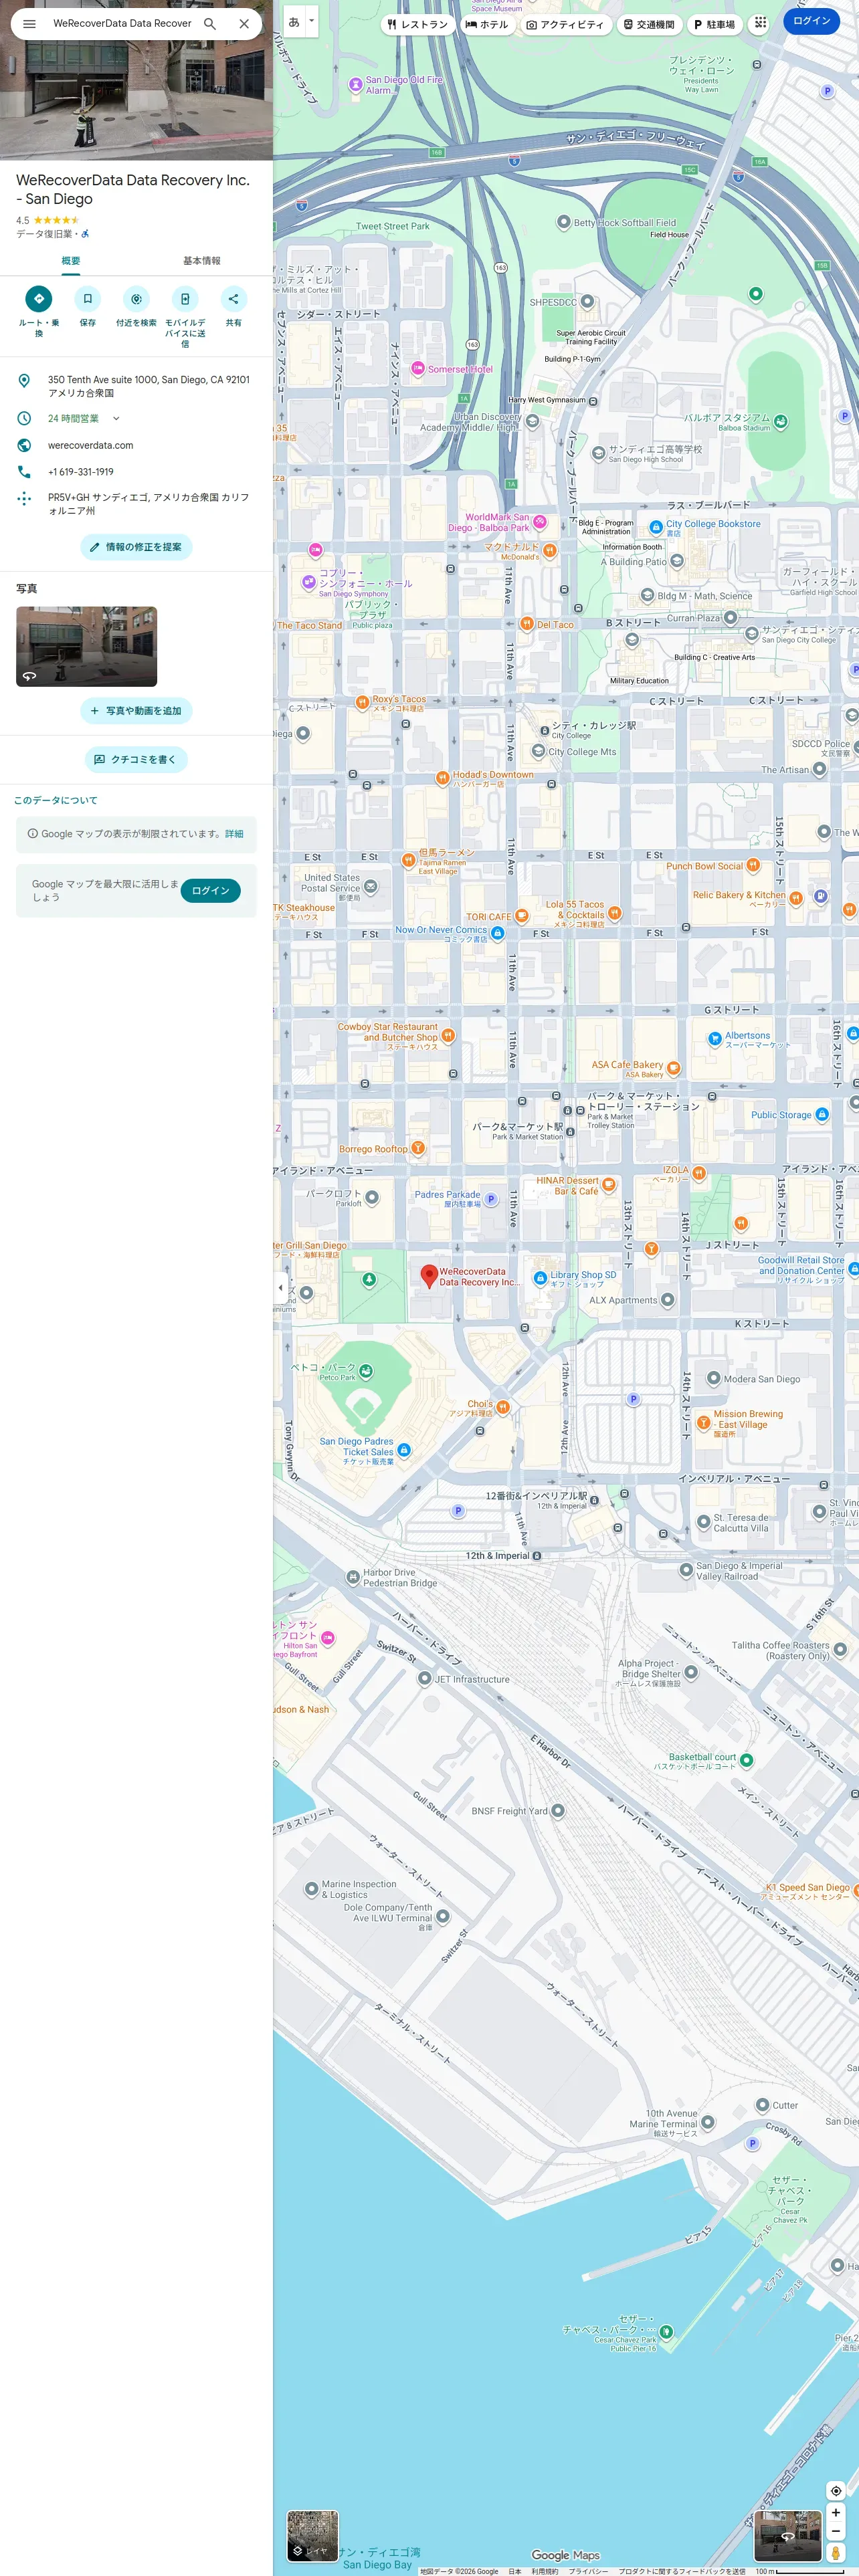
Task: Open the map layers switcher
Action: pyautogui.click(x=312, y=2535)
